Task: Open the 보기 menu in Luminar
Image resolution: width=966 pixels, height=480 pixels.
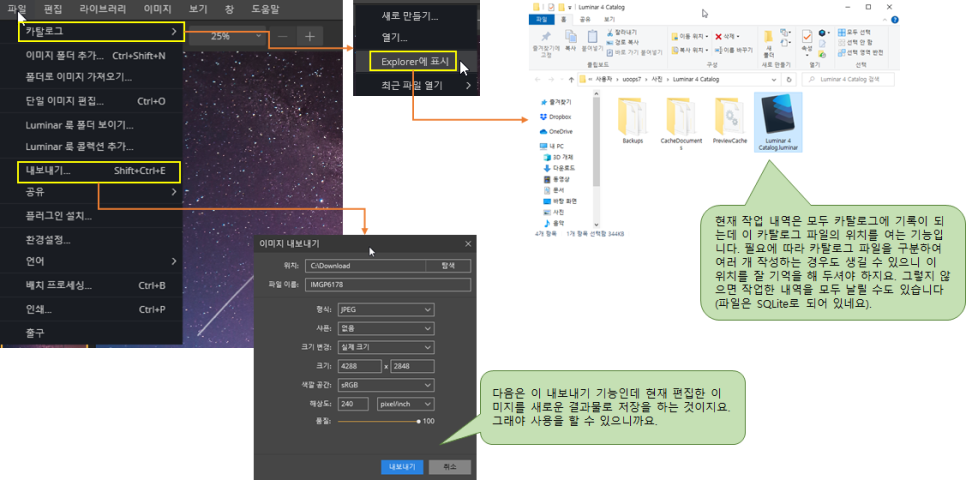Action: pyautogui.click(x=198, y=9)
